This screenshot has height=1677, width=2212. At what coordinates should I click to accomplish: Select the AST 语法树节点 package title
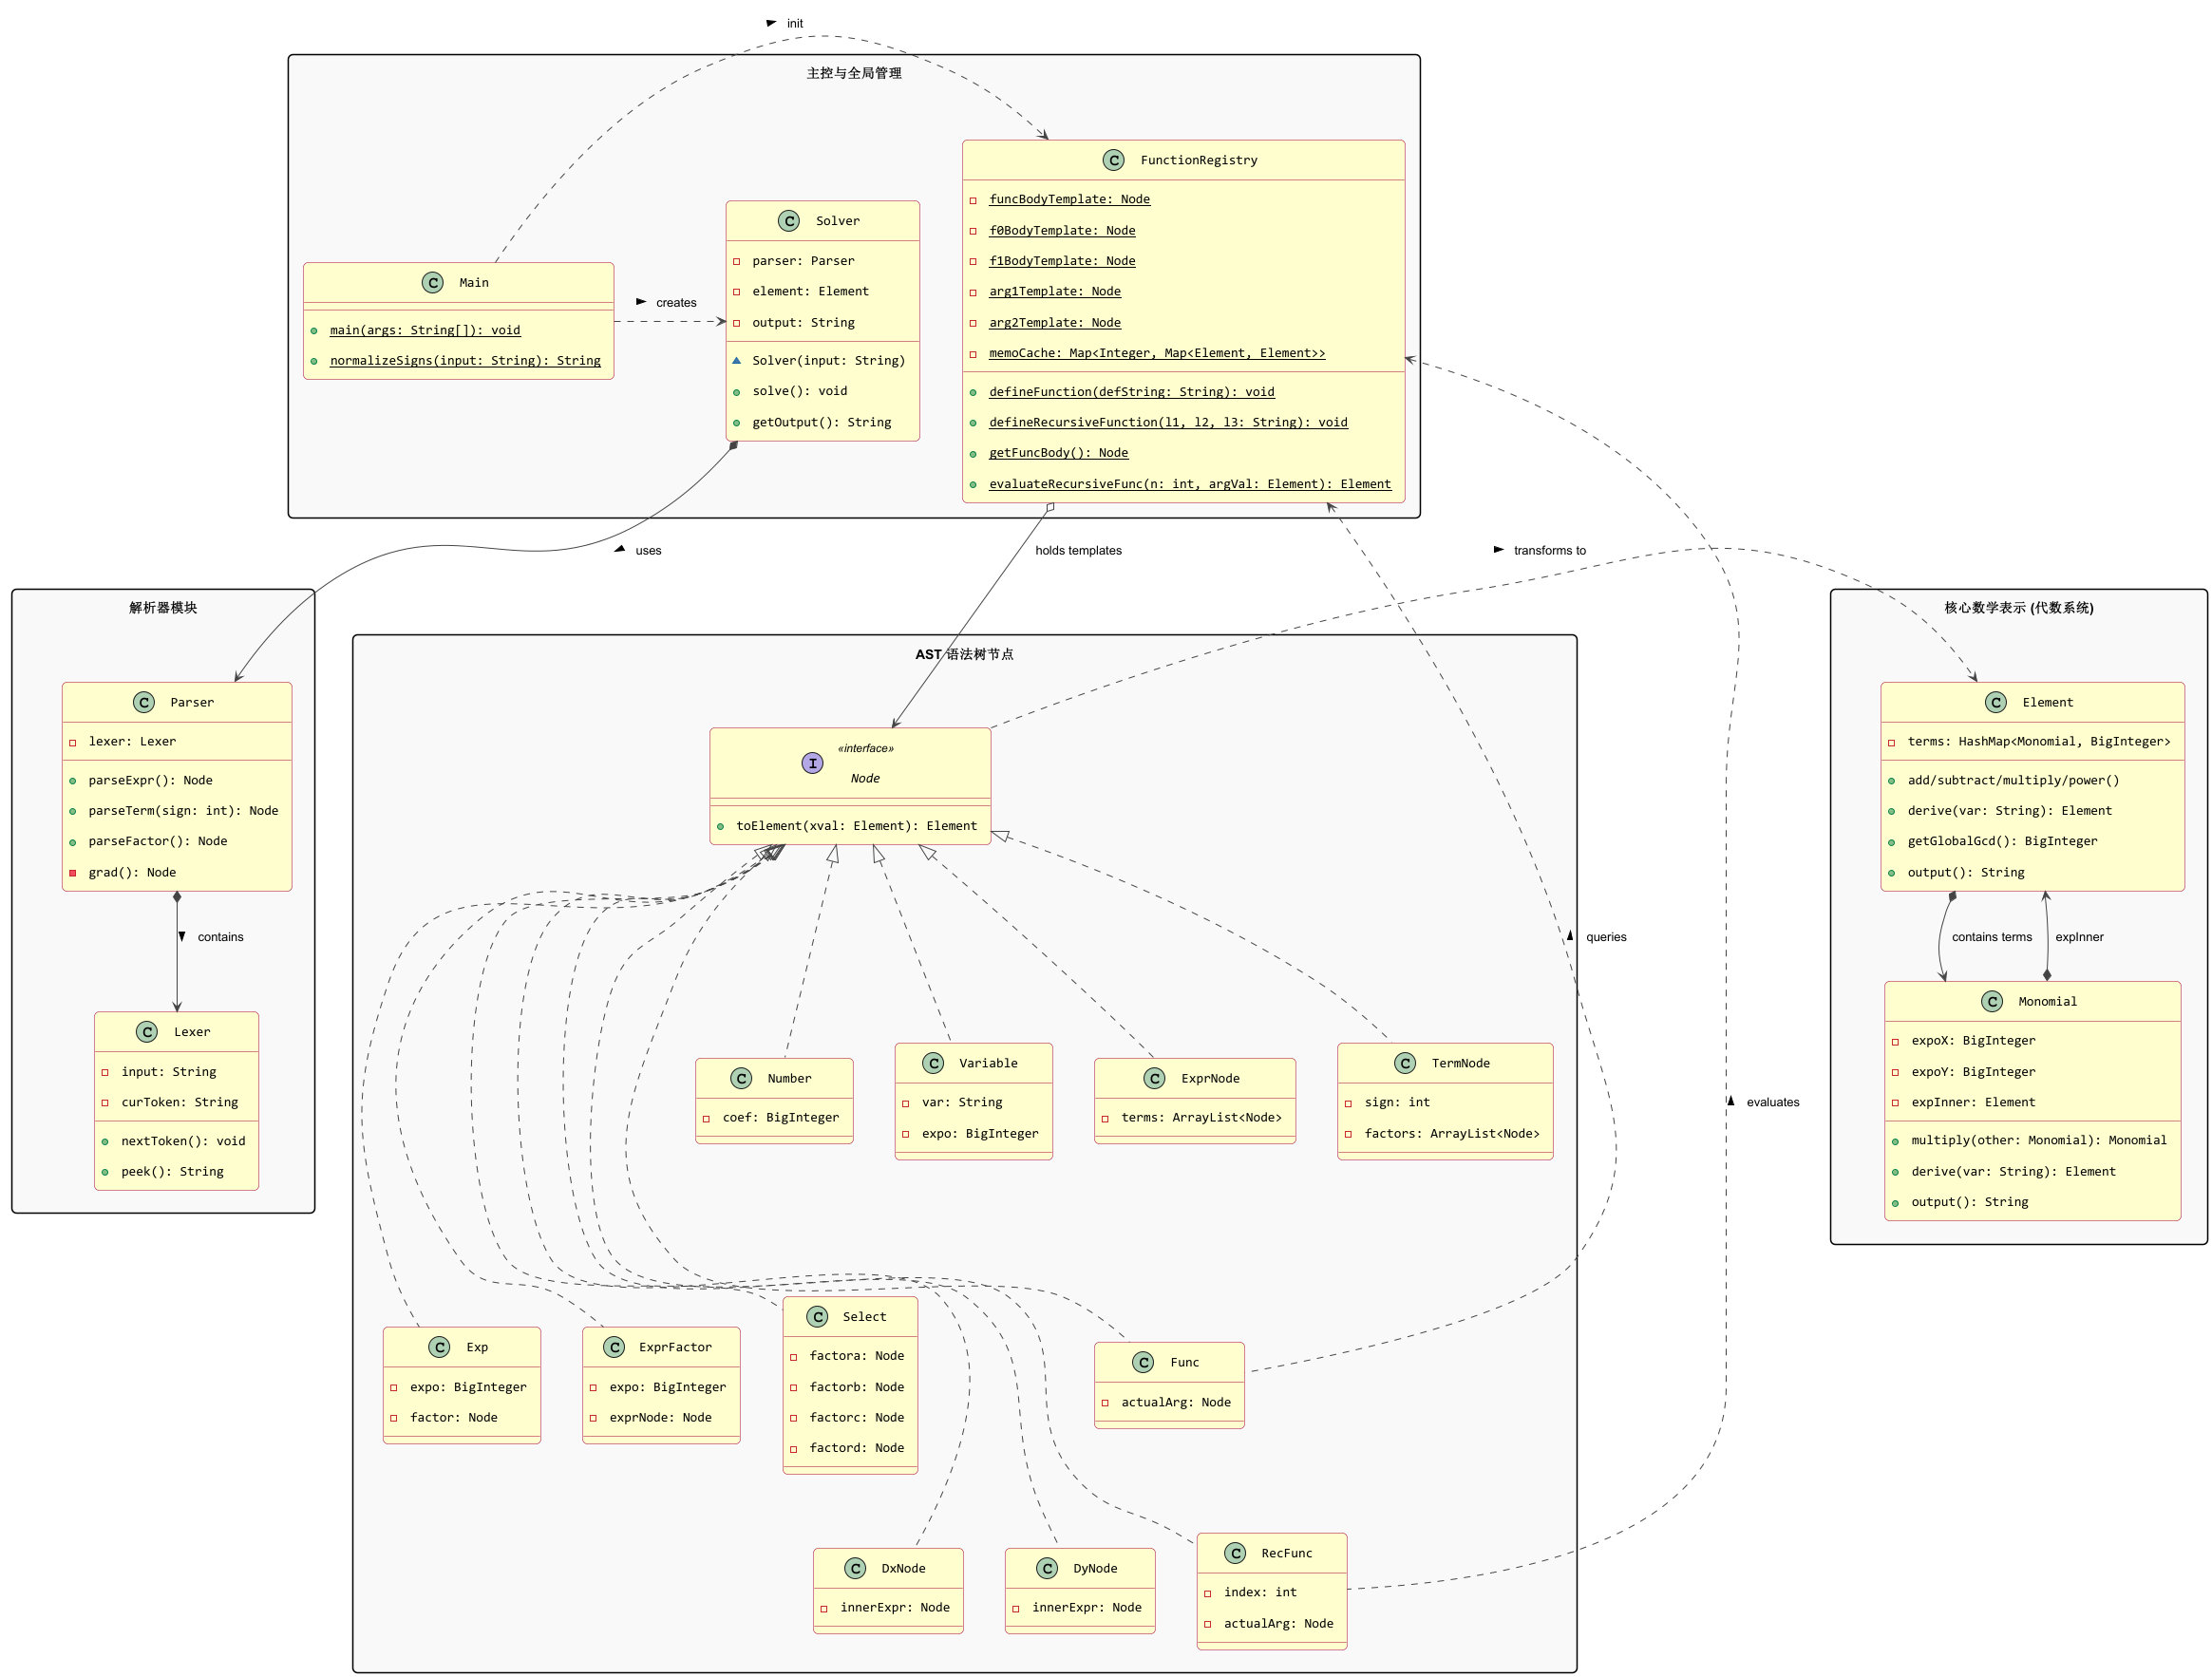(x=964, y=654)
